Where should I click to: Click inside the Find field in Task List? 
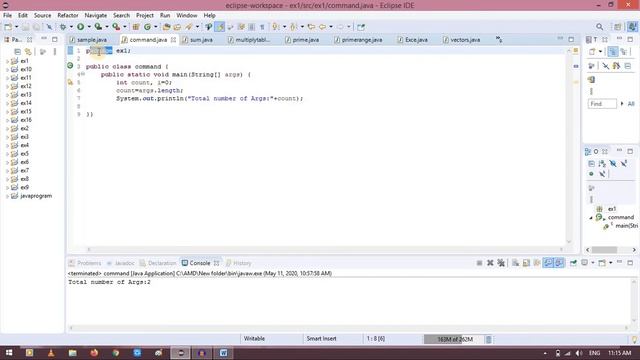coord(602,104)
